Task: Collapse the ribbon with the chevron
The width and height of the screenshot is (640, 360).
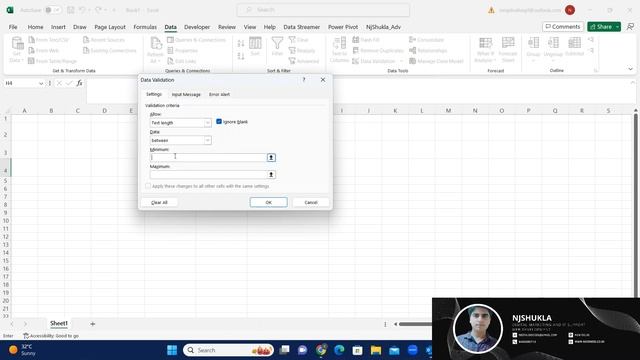Action: [631, 69]
